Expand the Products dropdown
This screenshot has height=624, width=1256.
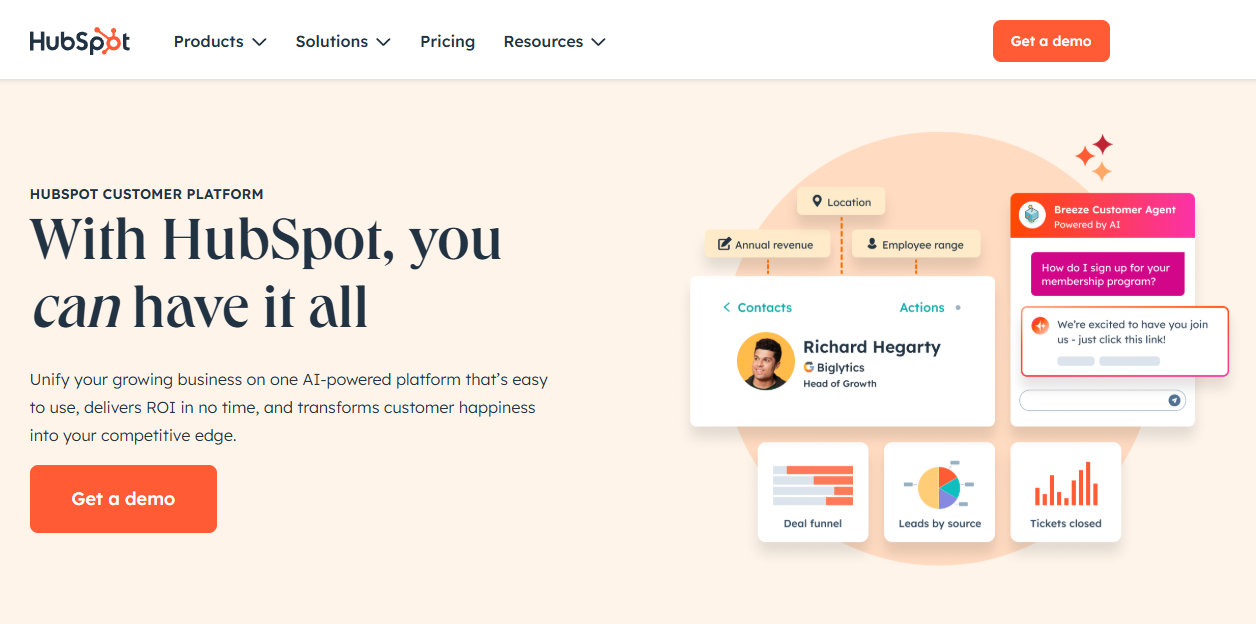pos(220,41)
